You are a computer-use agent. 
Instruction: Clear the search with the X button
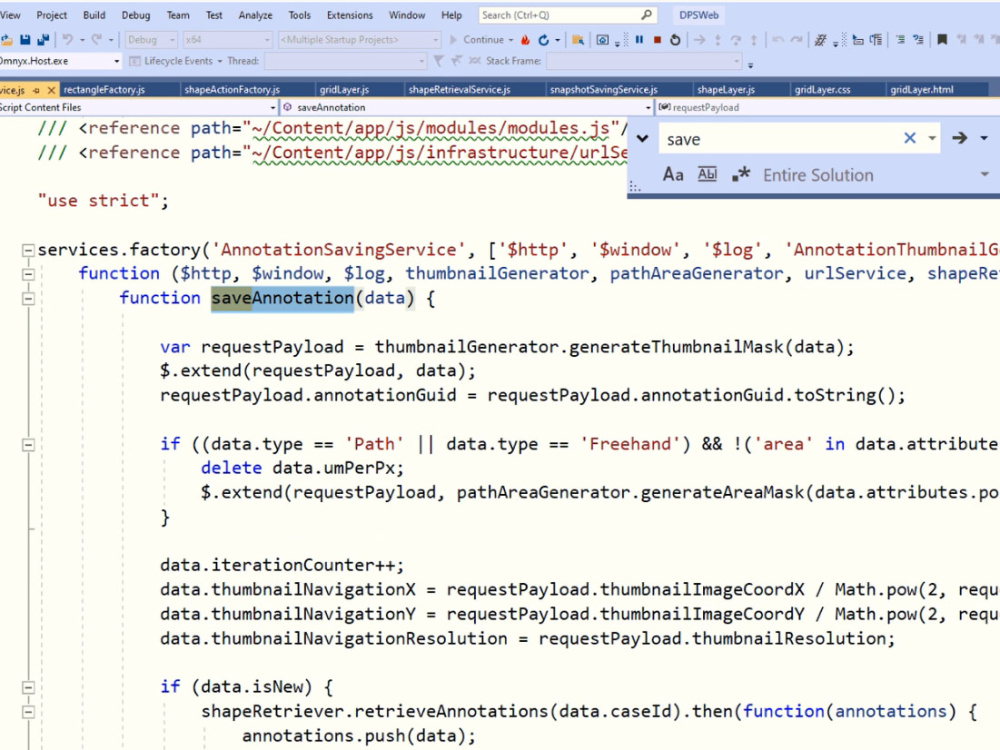[909, 138]
